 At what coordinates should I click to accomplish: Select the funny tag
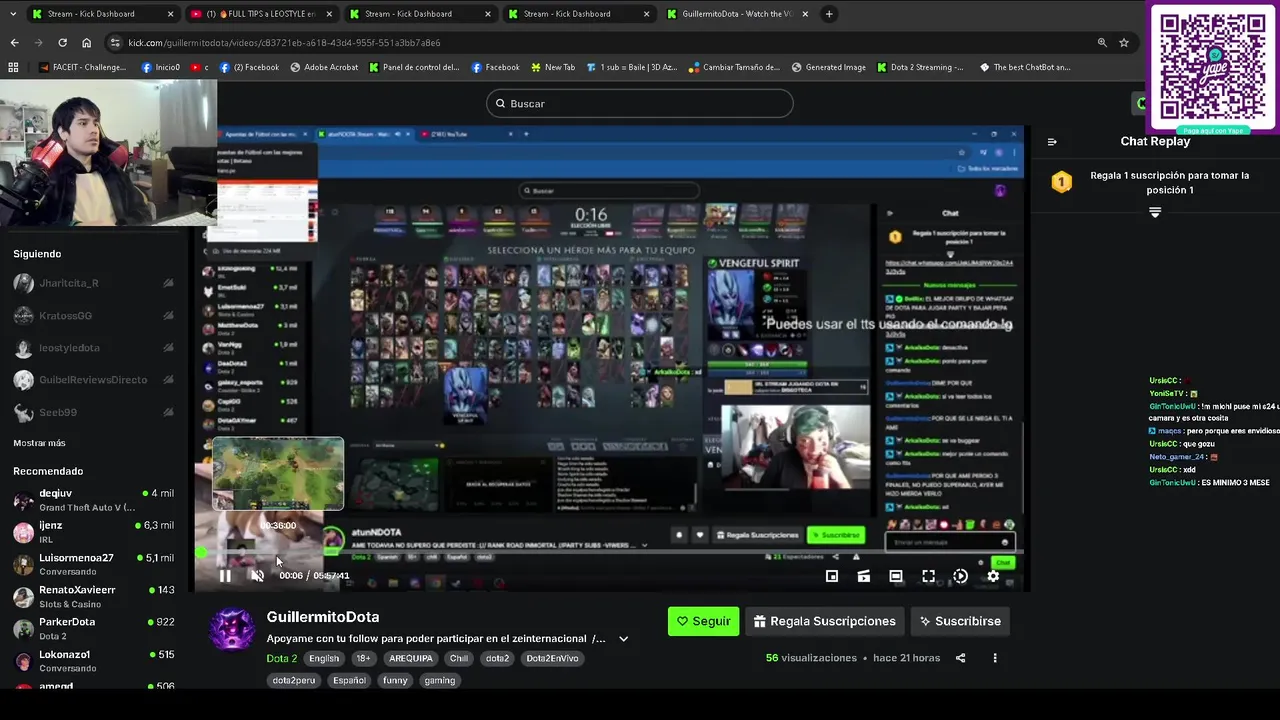pyautogui.click(x=395, y=680)
